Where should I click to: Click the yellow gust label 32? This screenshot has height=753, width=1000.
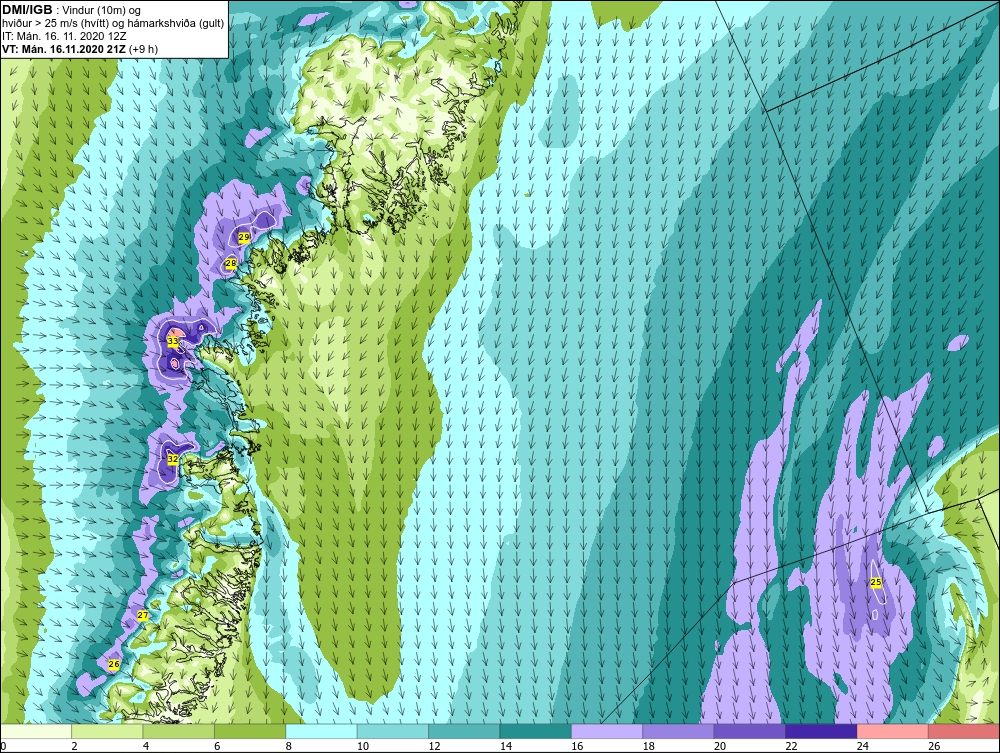click(x=173, y=459)
